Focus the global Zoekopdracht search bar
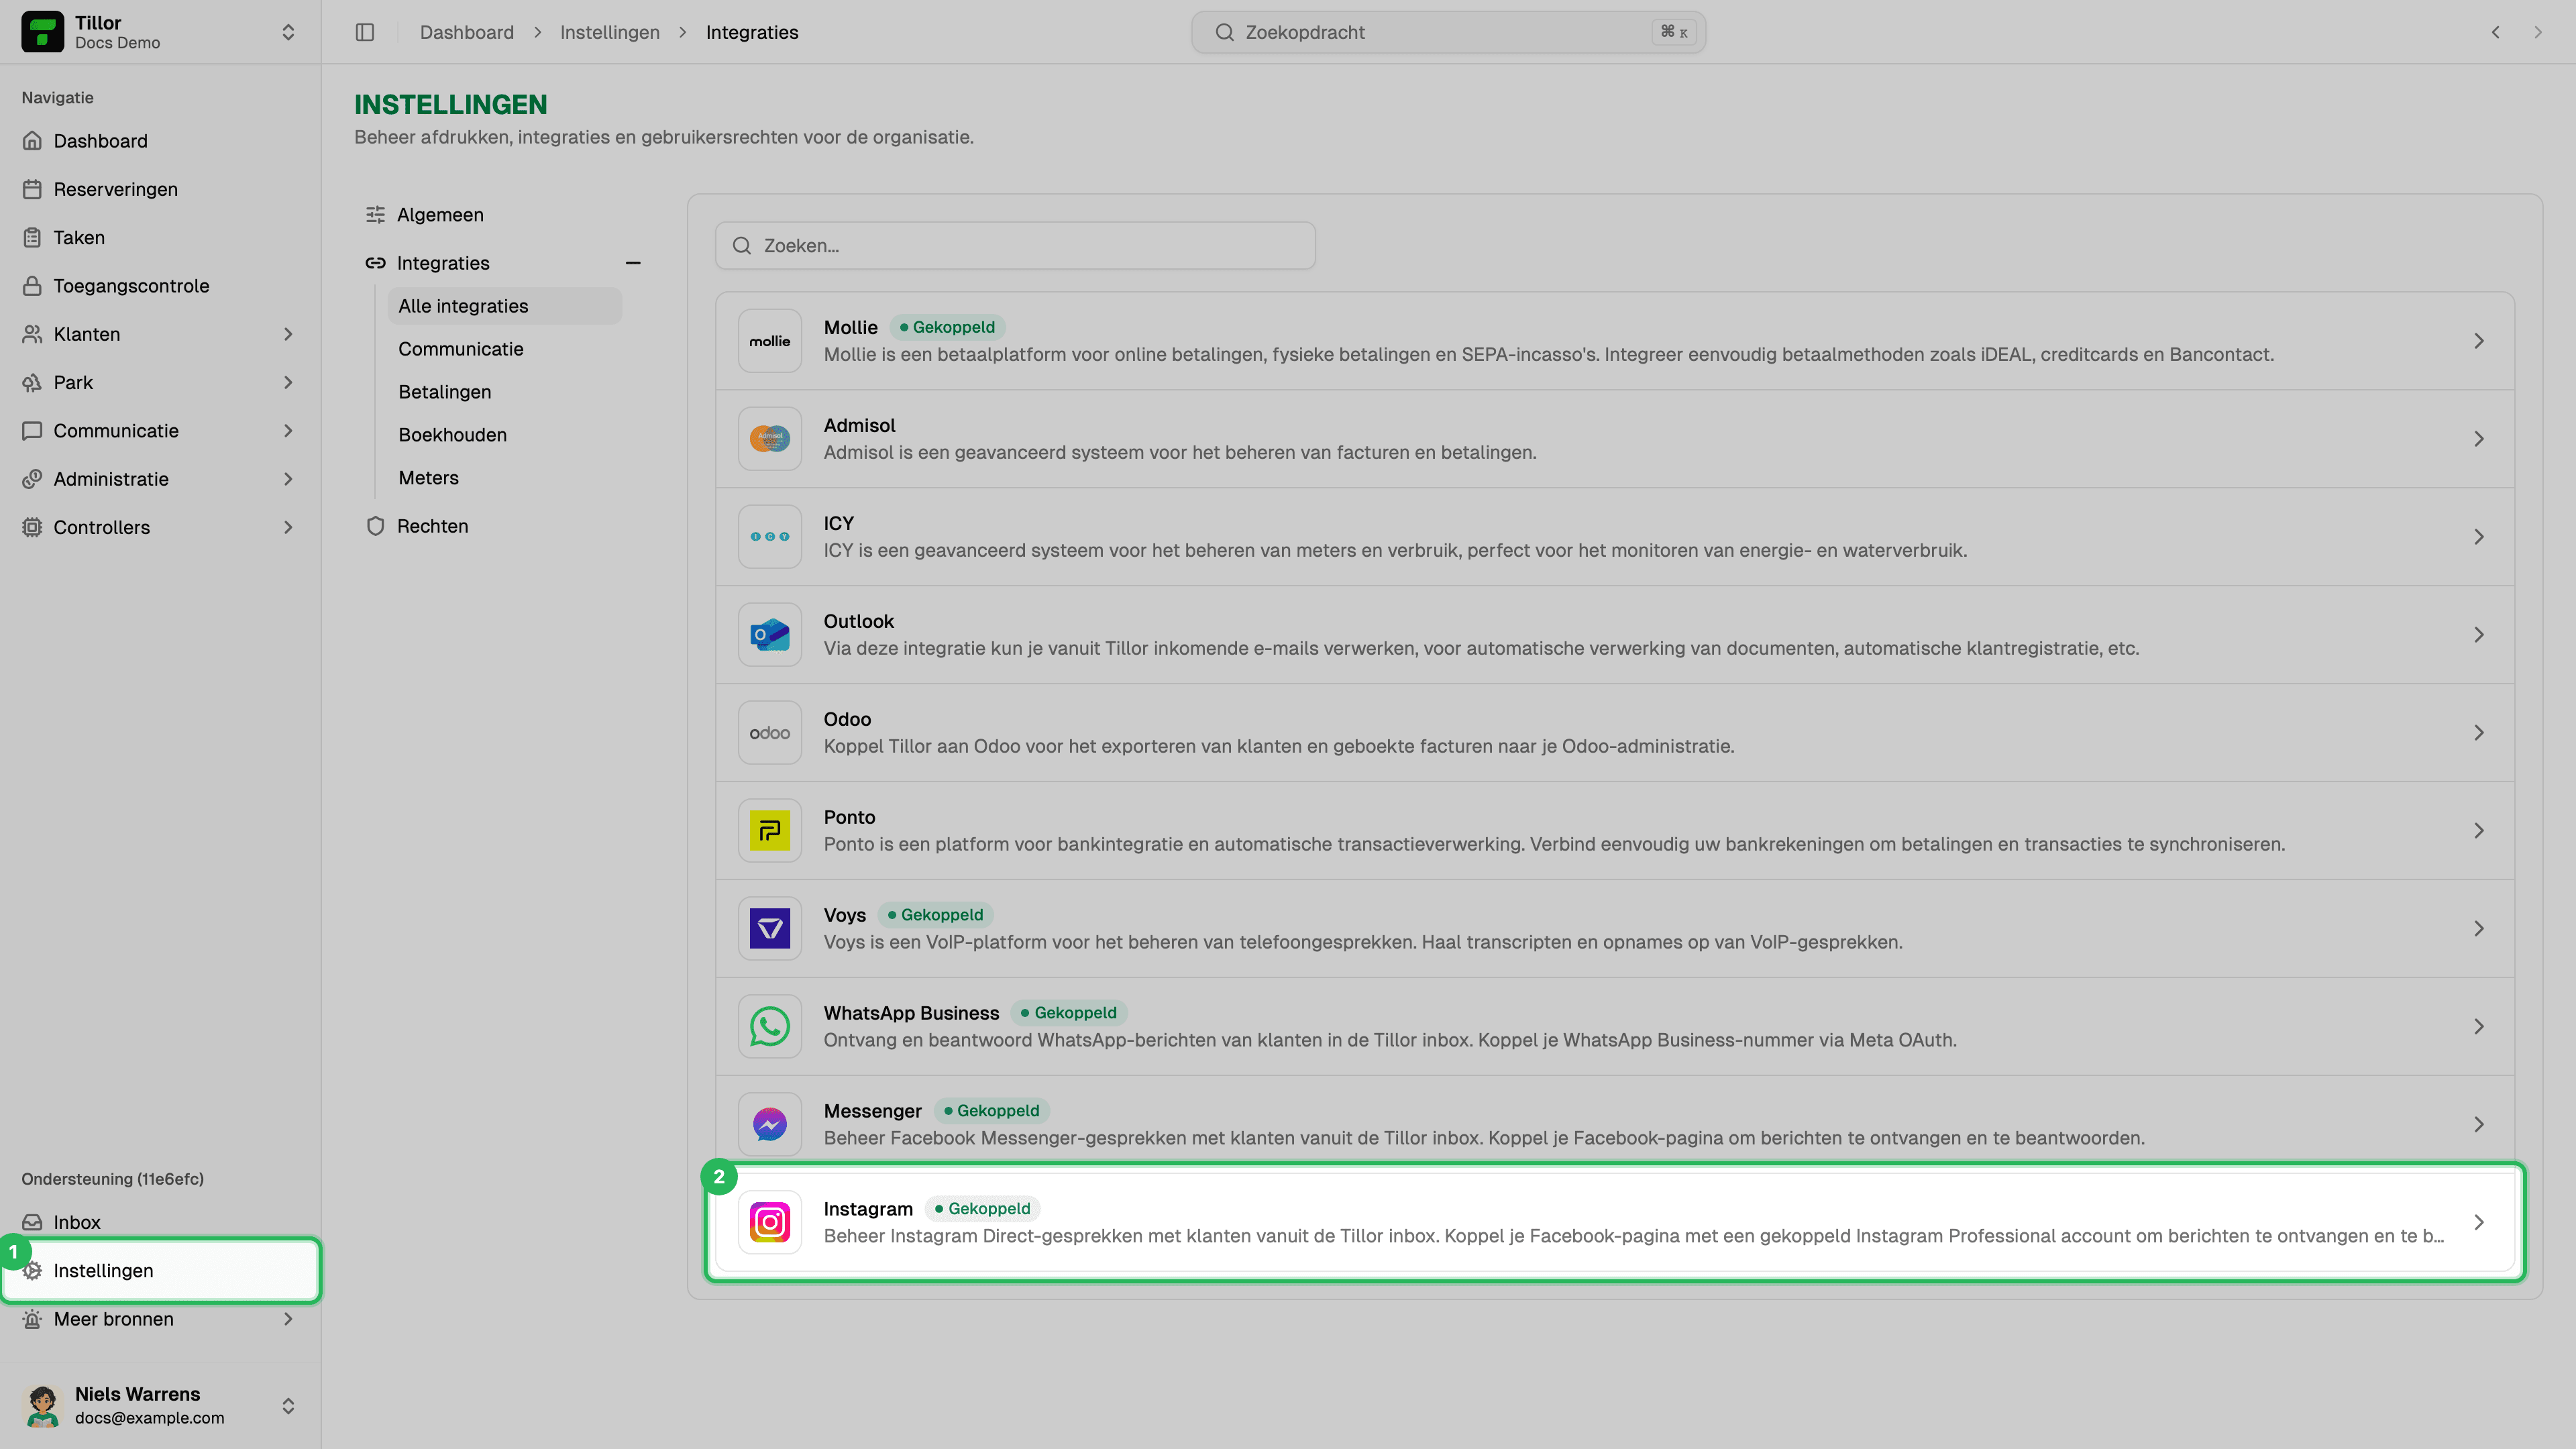The image size is (2576, 1449). point(1448,32)
